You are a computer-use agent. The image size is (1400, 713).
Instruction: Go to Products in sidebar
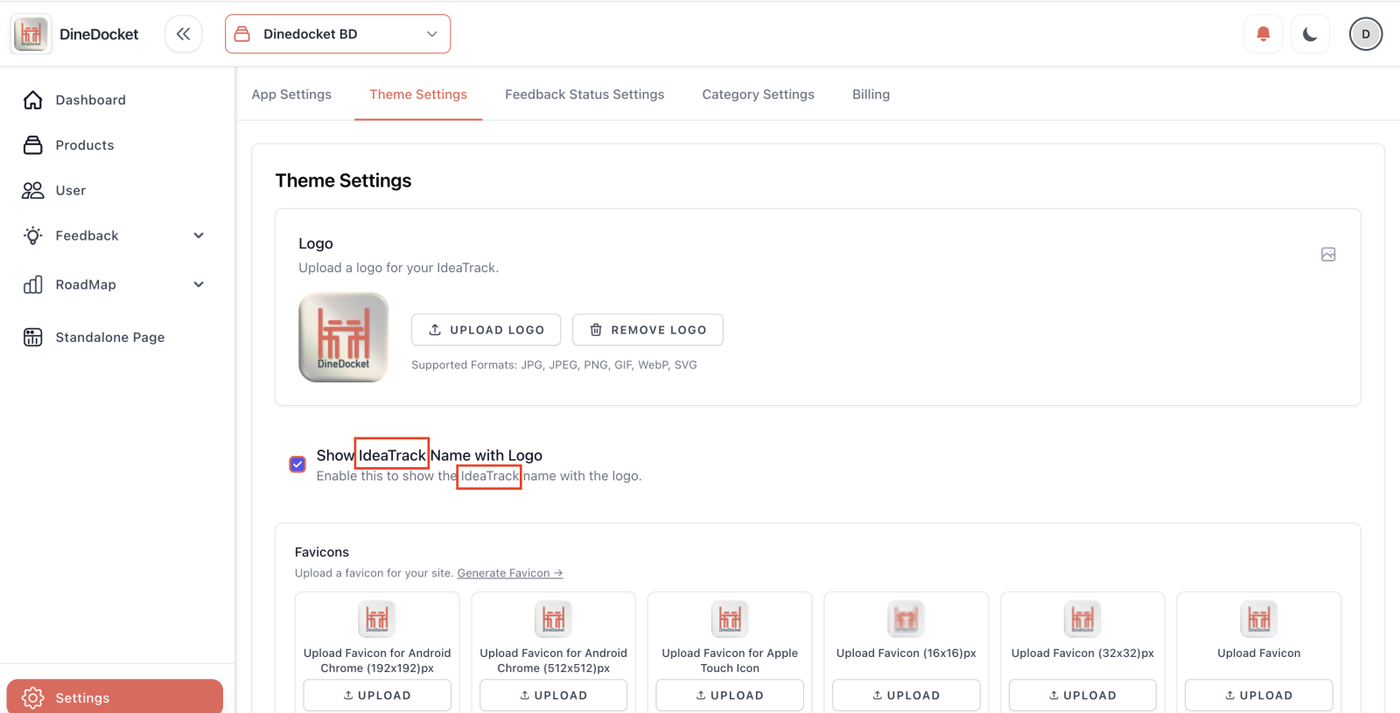pos(84,145)
